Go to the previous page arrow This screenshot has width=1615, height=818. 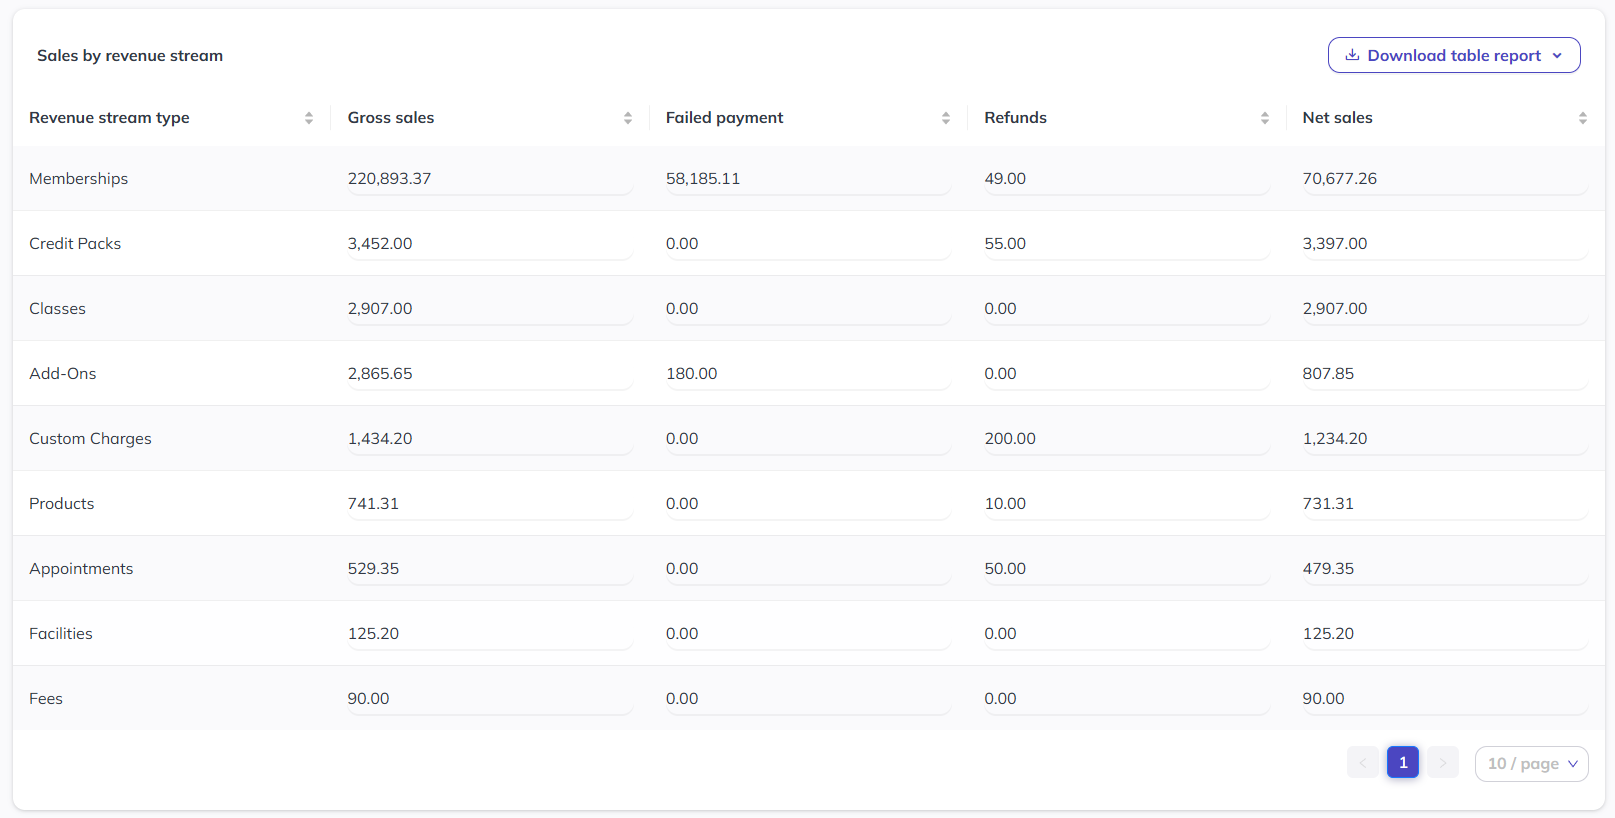(x=1363, y=762)
